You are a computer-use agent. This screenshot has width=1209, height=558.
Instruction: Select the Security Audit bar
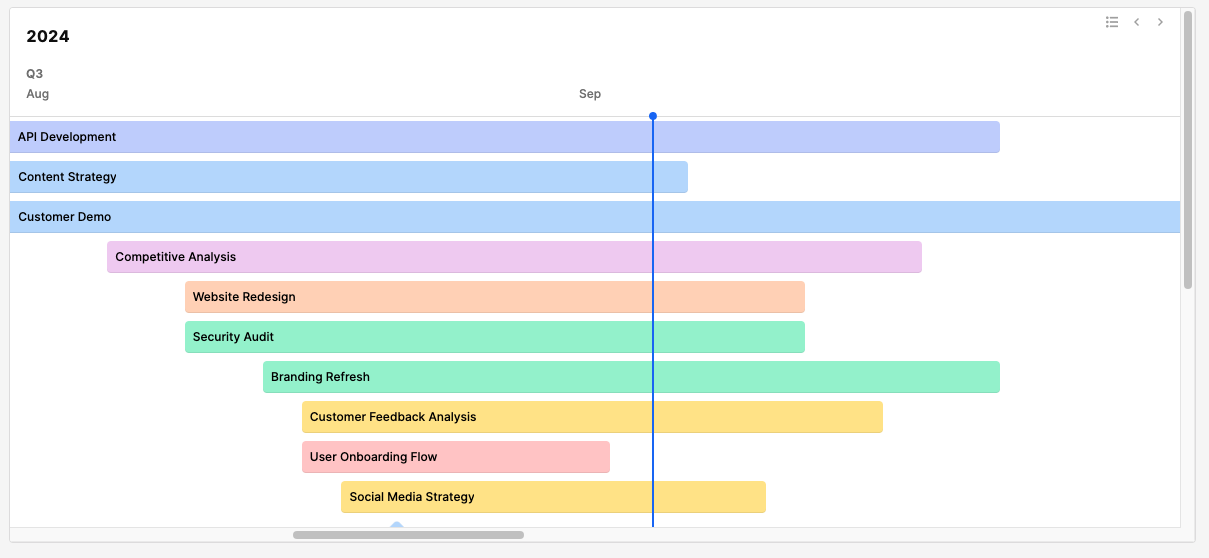pos(494,337)
